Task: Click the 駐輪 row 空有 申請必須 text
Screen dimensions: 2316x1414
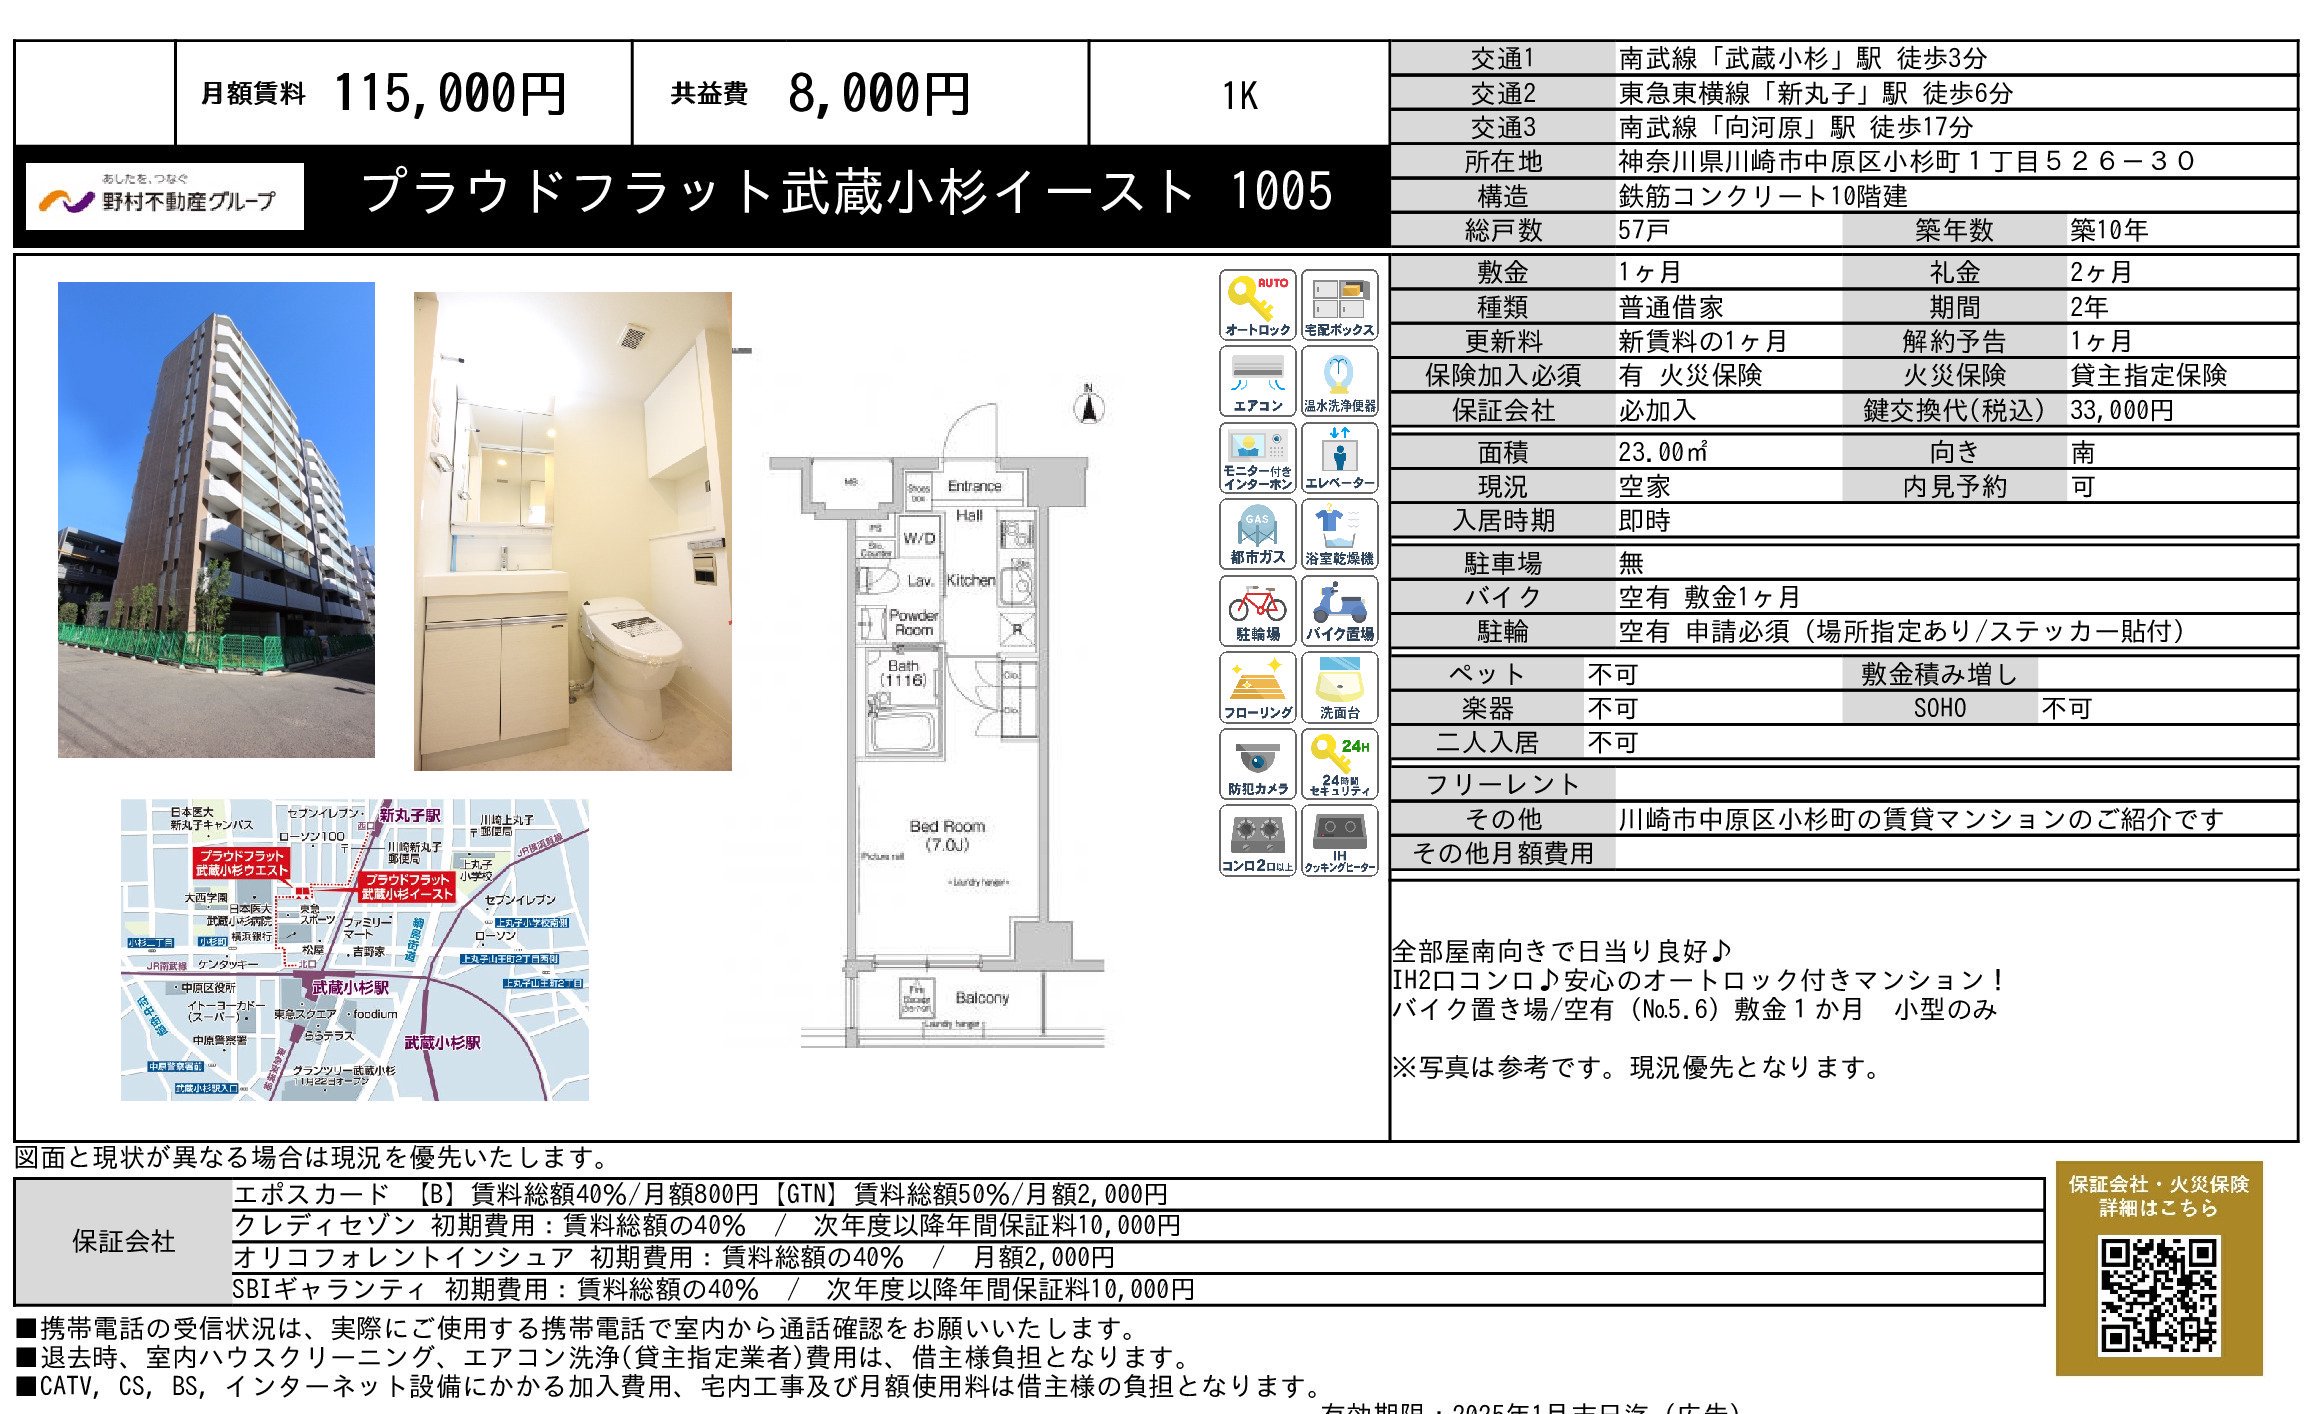Action: (x=1901, y=631)
